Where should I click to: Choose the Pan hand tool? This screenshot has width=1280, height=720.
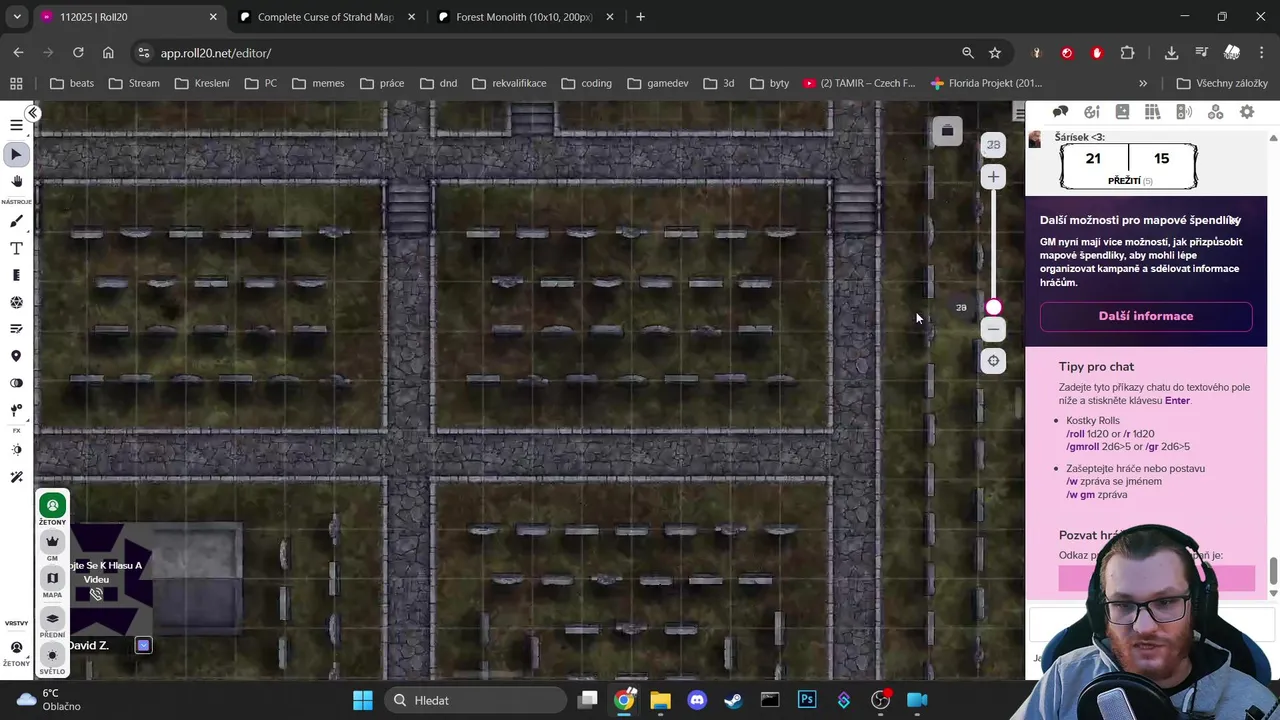point(16,181)
